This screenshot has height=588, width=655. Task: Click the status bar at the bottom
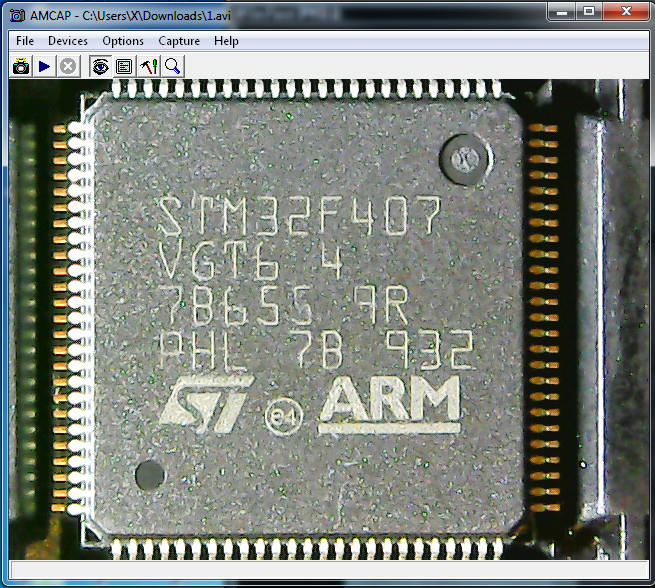(329, 570)
